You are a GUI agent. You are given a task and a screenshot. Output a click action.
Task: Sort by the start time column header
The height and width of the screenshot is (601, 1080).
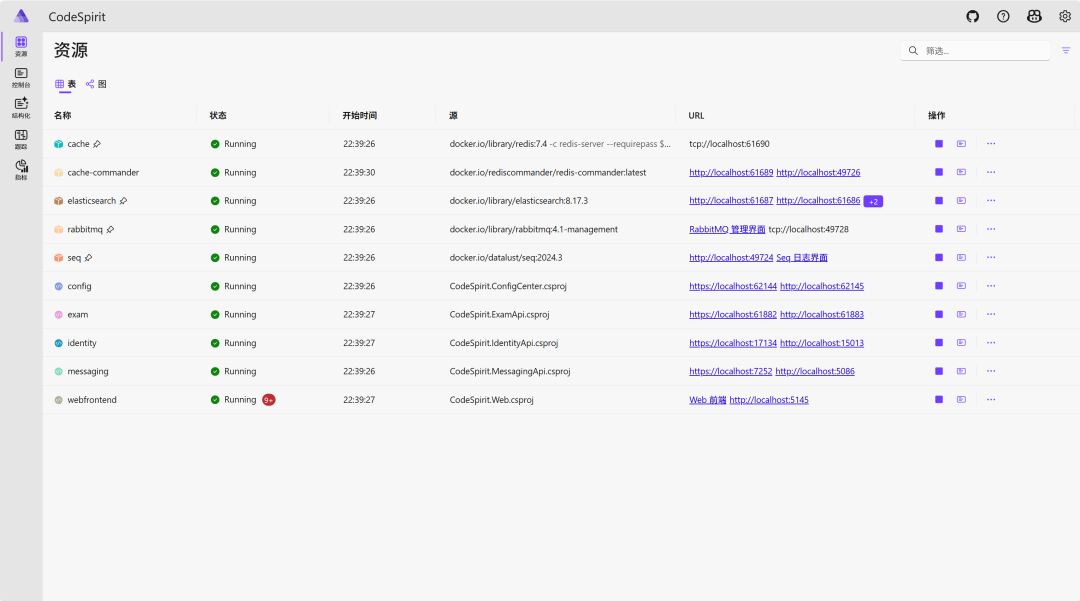coord(360,116)
